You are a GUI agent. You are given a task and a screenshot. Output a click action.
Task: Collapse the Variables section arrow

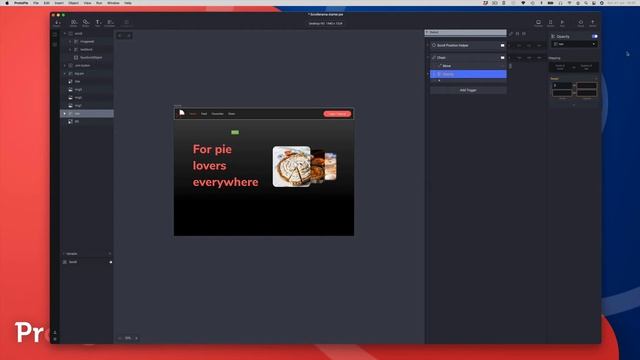[x=64, y=254]
